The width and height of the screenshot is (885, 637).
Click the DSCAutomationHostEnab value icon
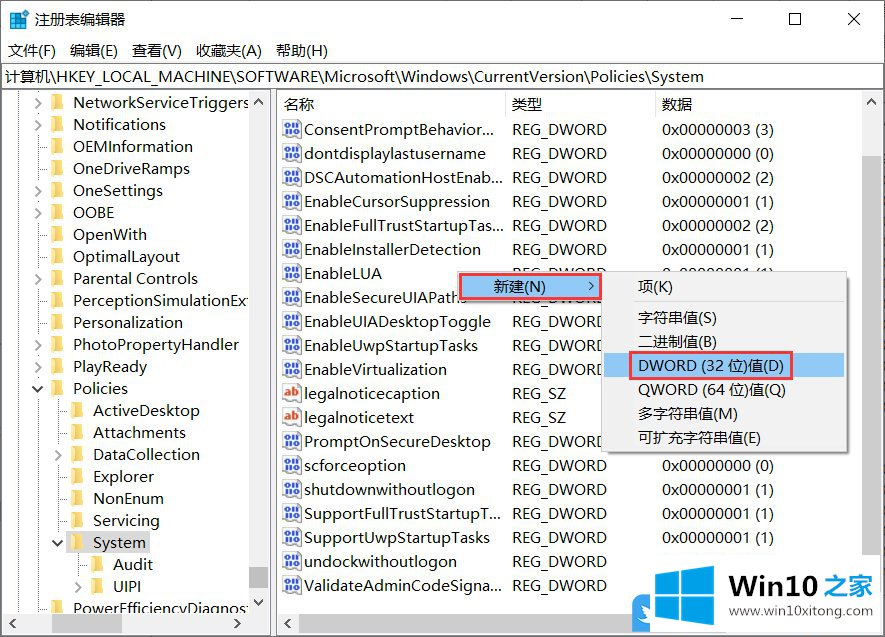[x=291, y=178]
